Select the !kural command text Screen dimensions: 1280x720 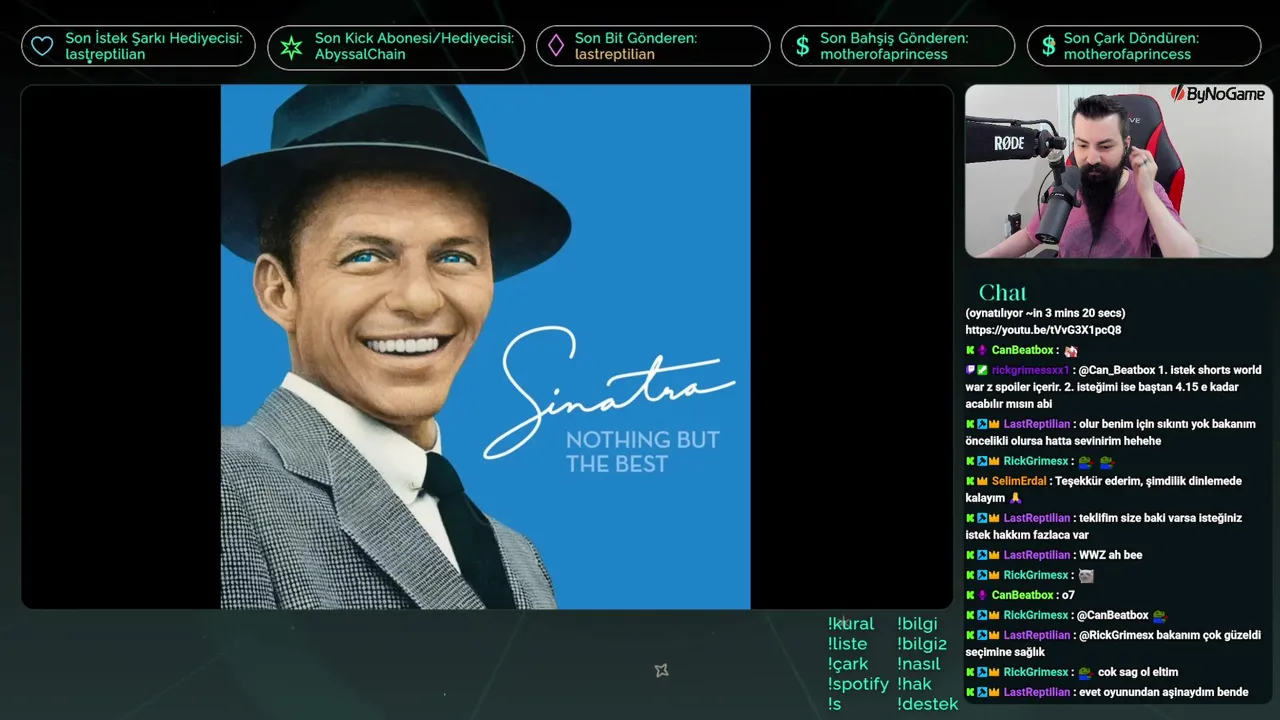click(x=851, y=624)
